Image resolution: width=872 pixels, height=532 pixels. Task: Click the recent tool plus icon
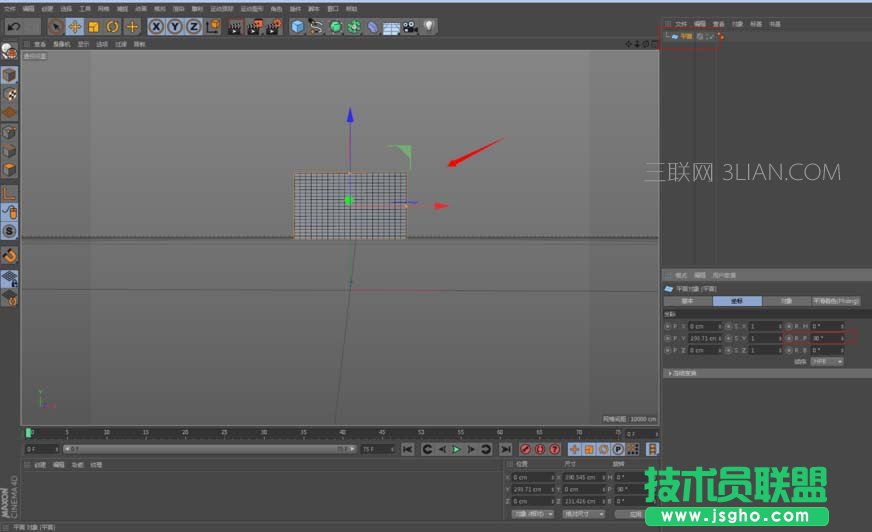[132, 26]
